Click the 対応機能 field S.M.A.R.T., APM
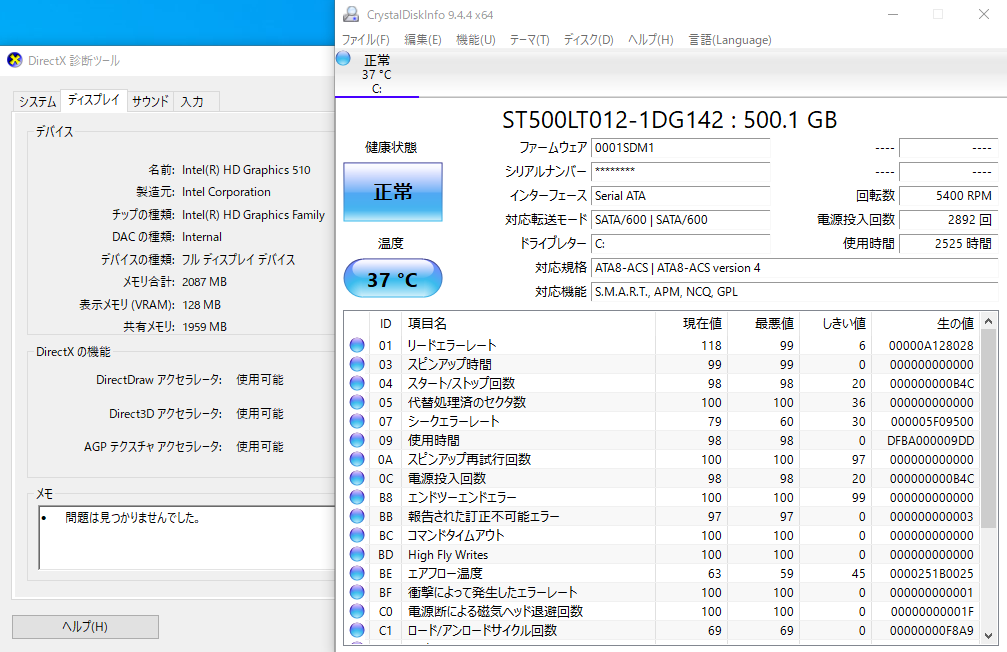 (794, 292)
